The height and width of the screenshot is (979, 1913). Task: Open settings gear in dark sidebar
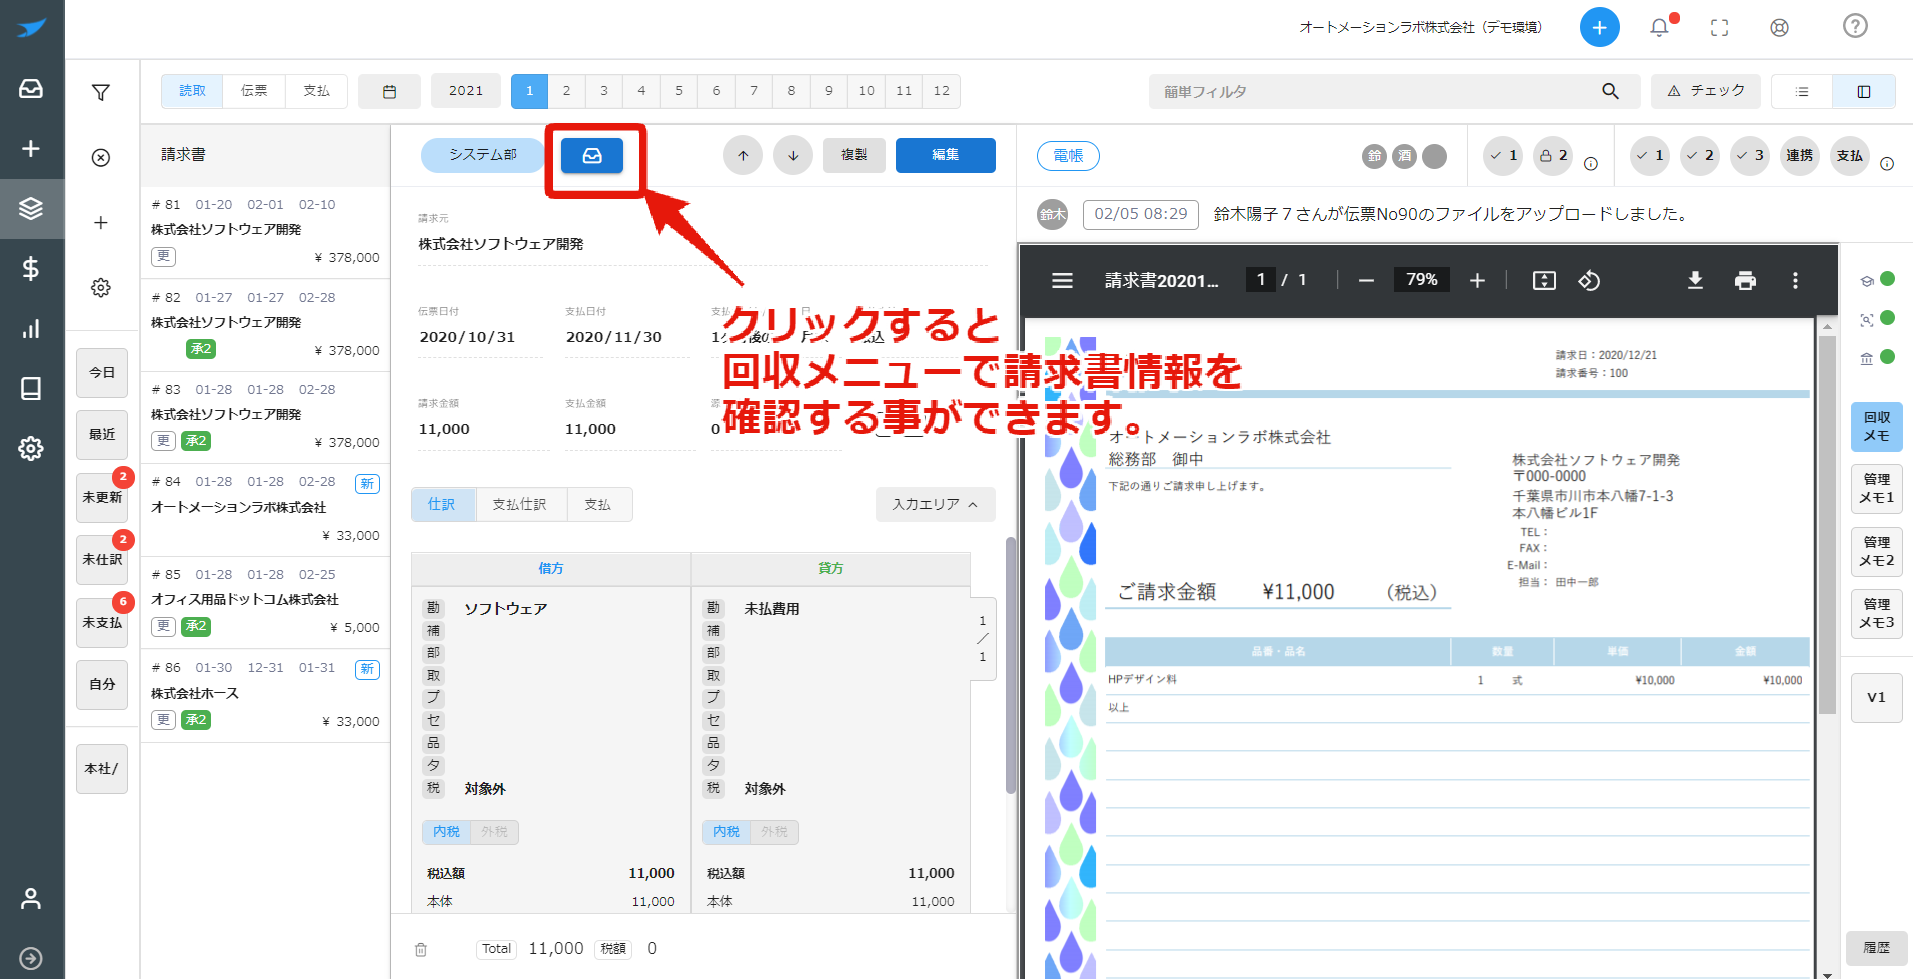coord(31,448)
